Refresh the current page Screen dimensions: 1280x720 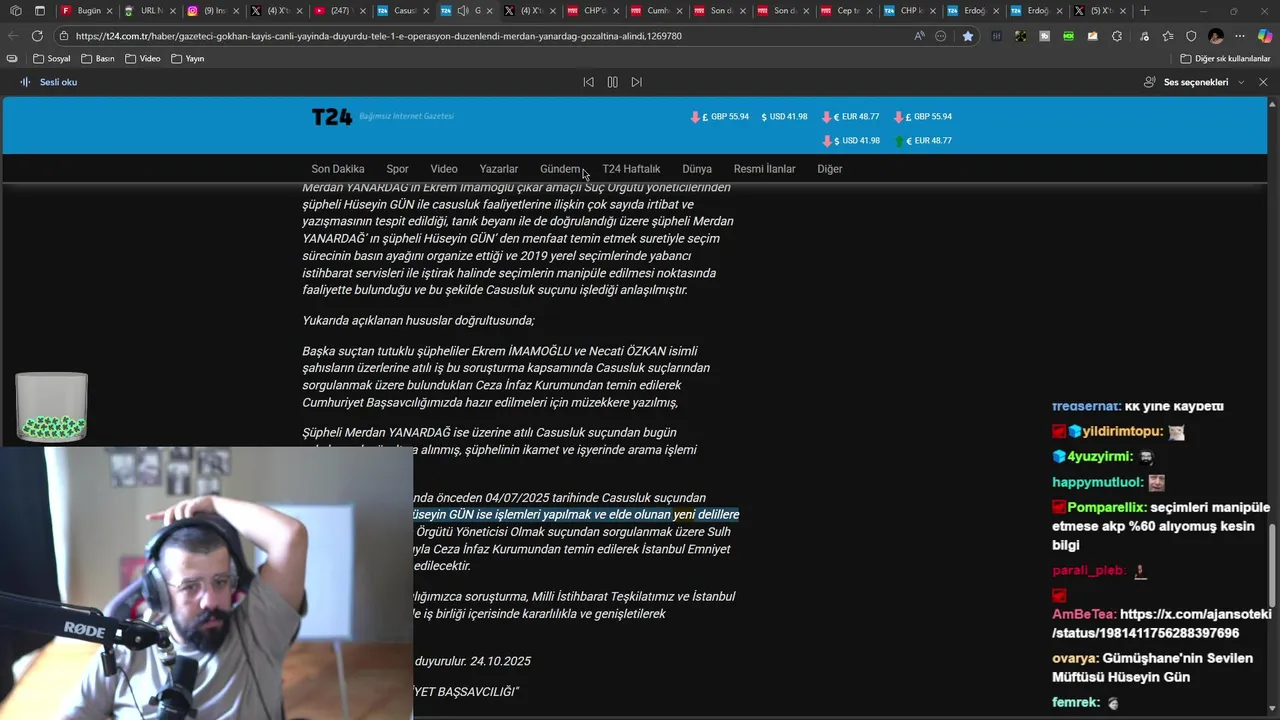tap(38, 36)
